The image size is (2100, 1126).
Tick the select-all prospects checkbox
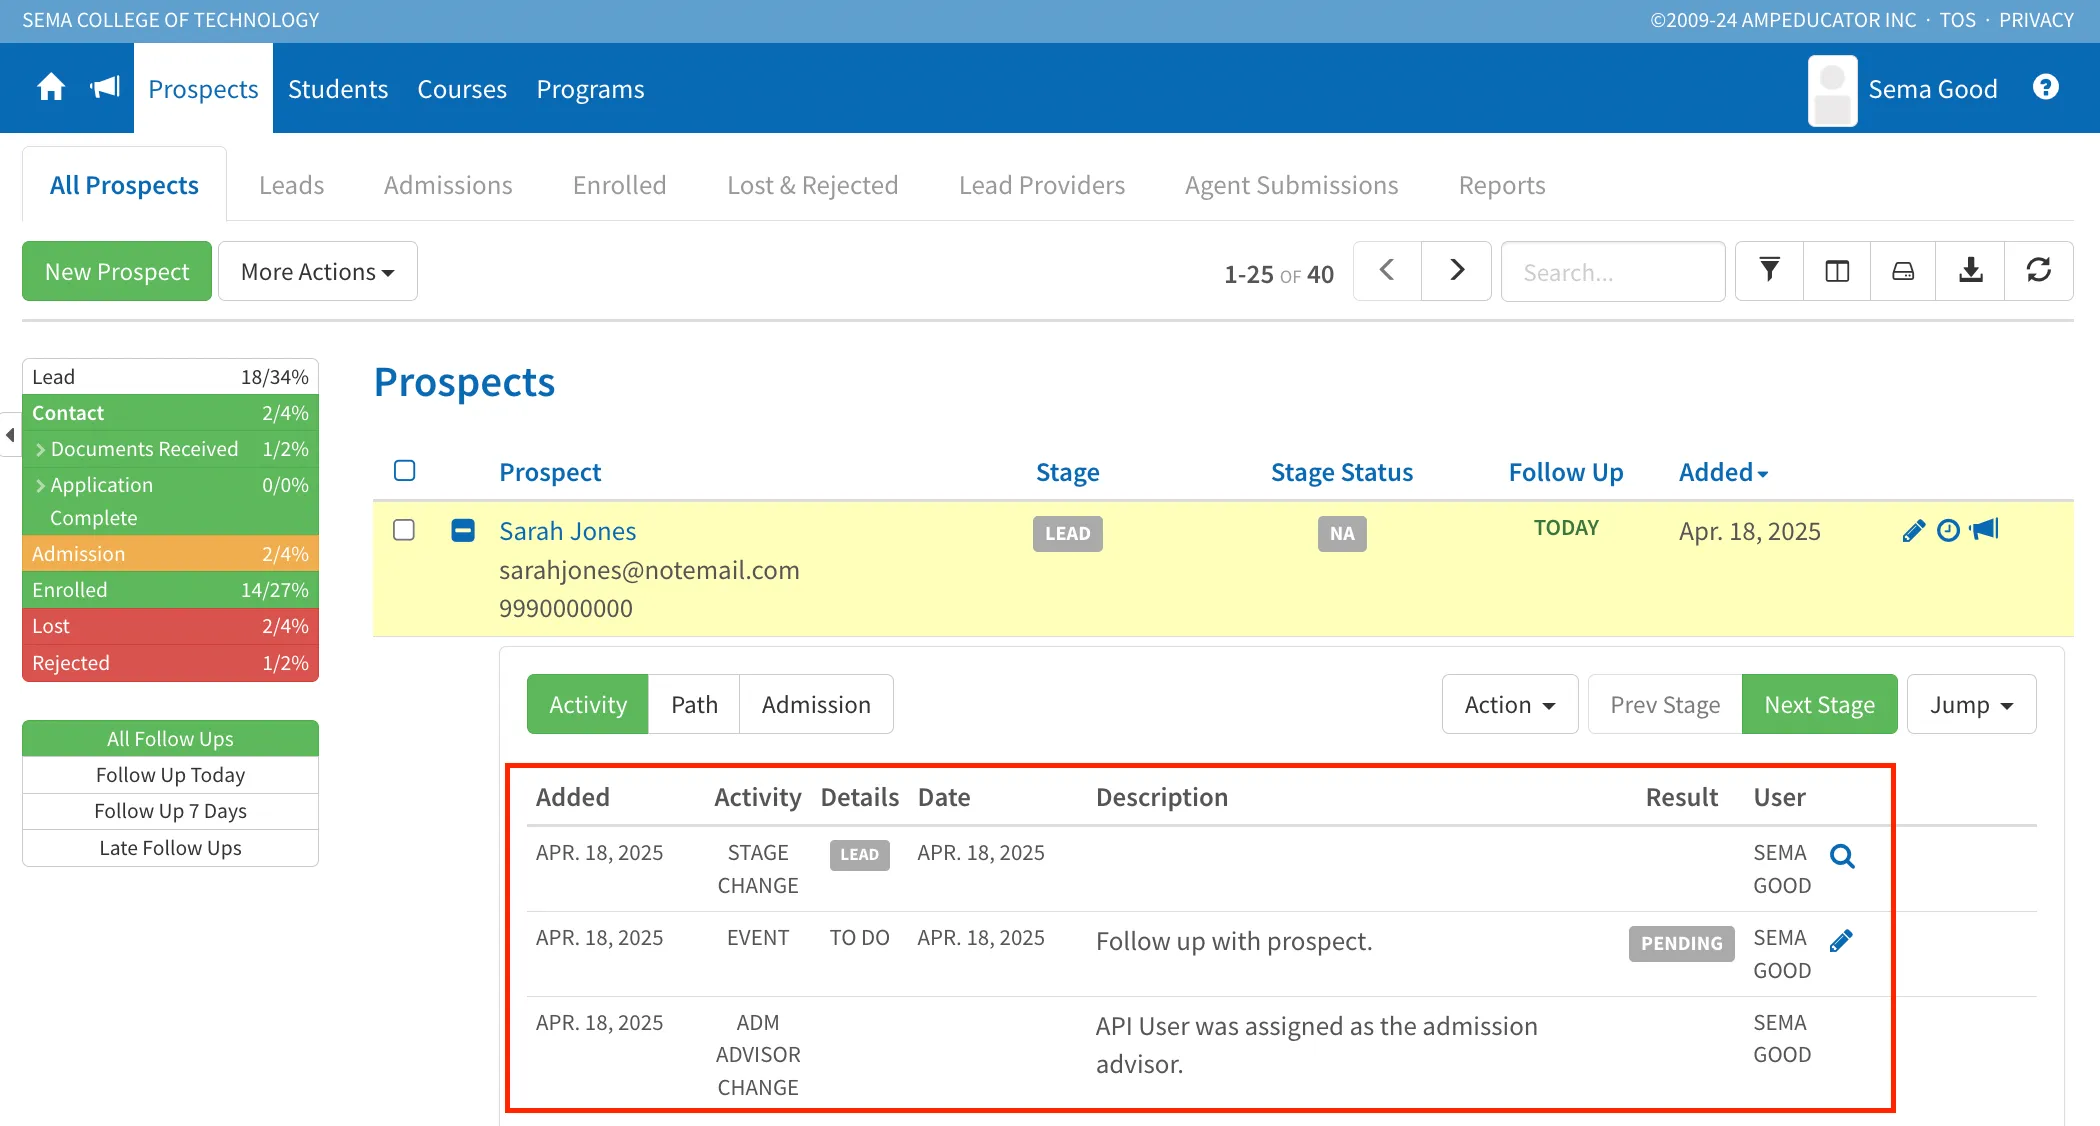tap(404, 471)
